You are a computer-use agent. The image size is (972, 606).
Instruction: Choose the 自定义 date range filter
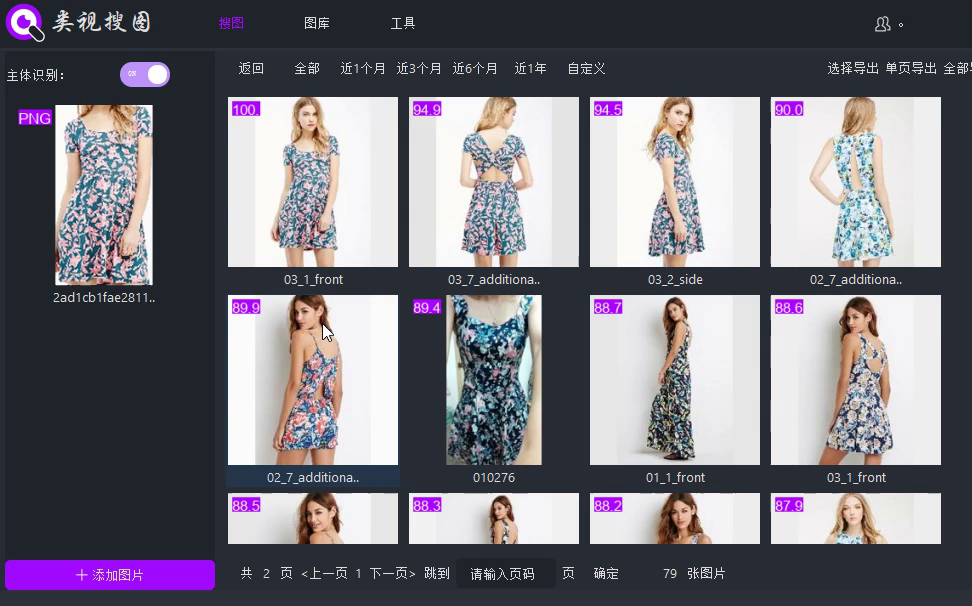click(x=586, y=68)
